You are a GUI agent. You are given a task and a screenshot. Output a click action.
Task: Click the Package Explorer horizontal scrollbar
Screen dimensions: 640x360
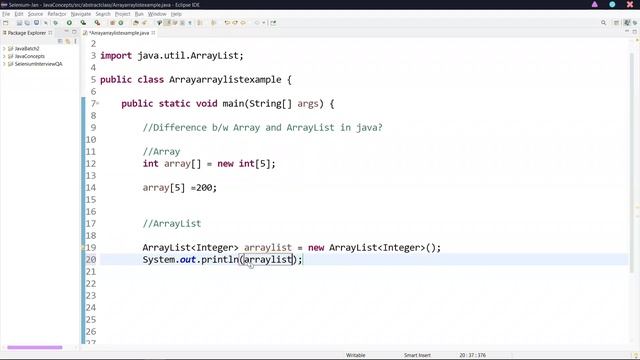point(35,347)
